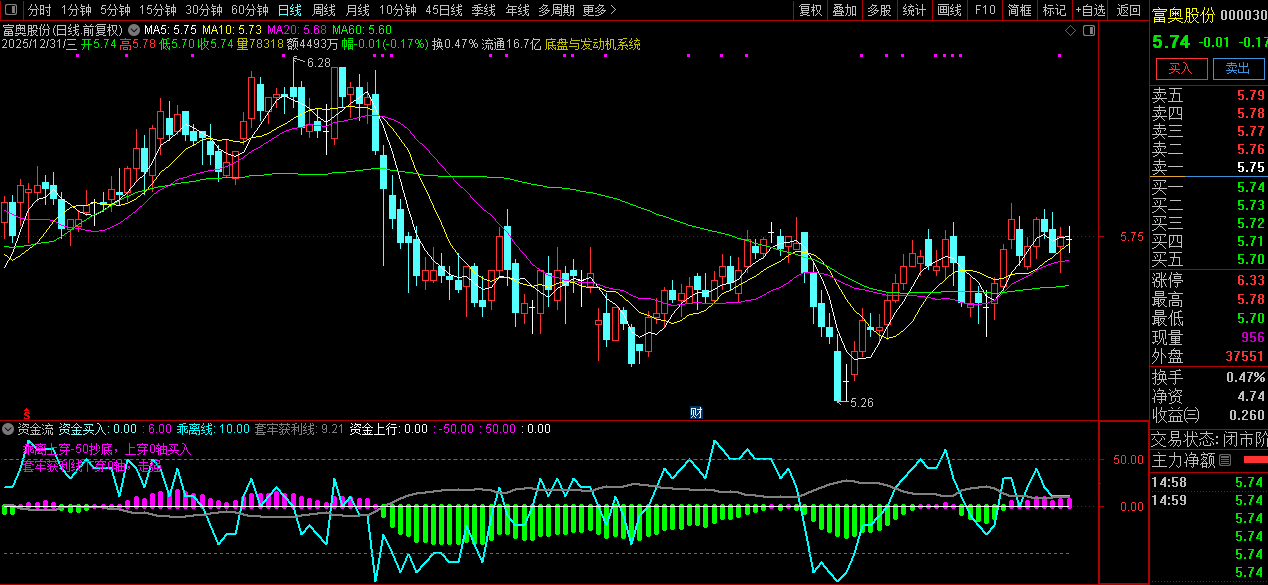Open the 多股 multi-stock view
This screenshot has height=585, width=1268.
[879, 10]
